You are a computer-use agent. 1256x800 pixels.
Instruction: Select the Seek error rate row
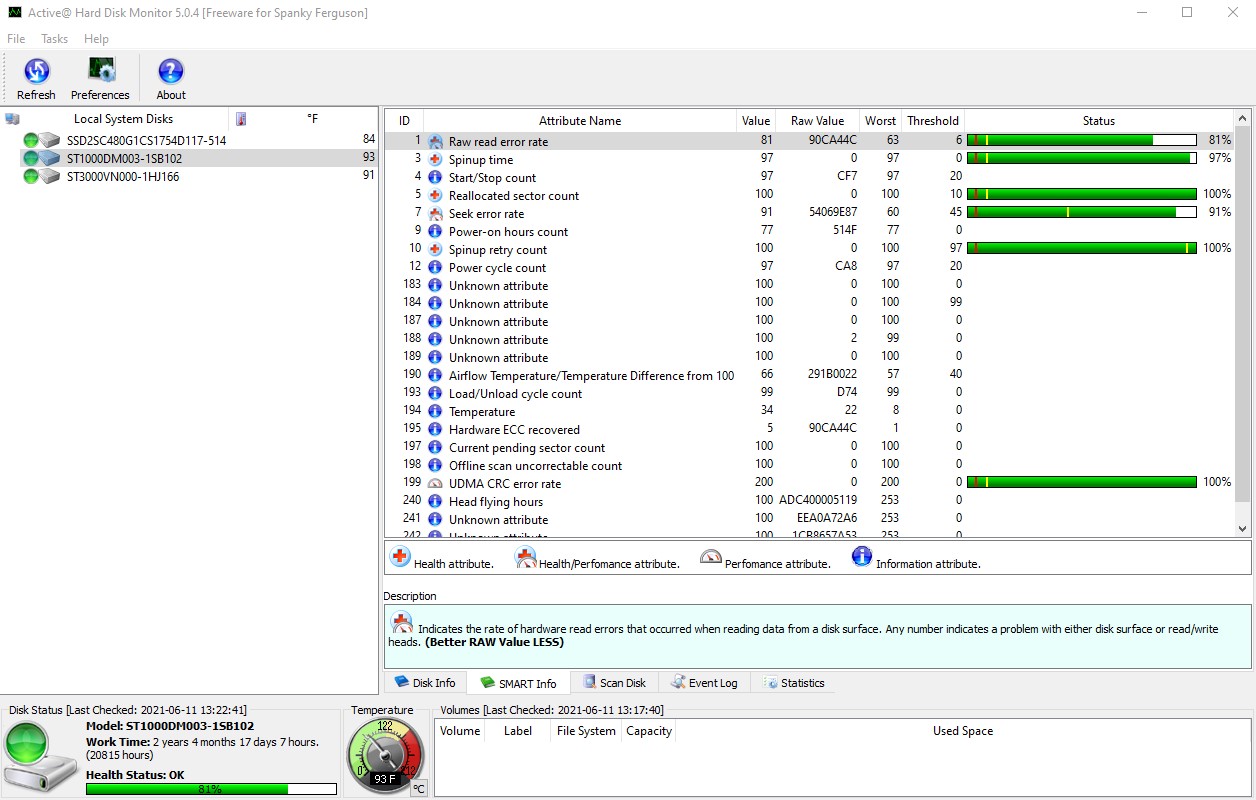point(580,214)
